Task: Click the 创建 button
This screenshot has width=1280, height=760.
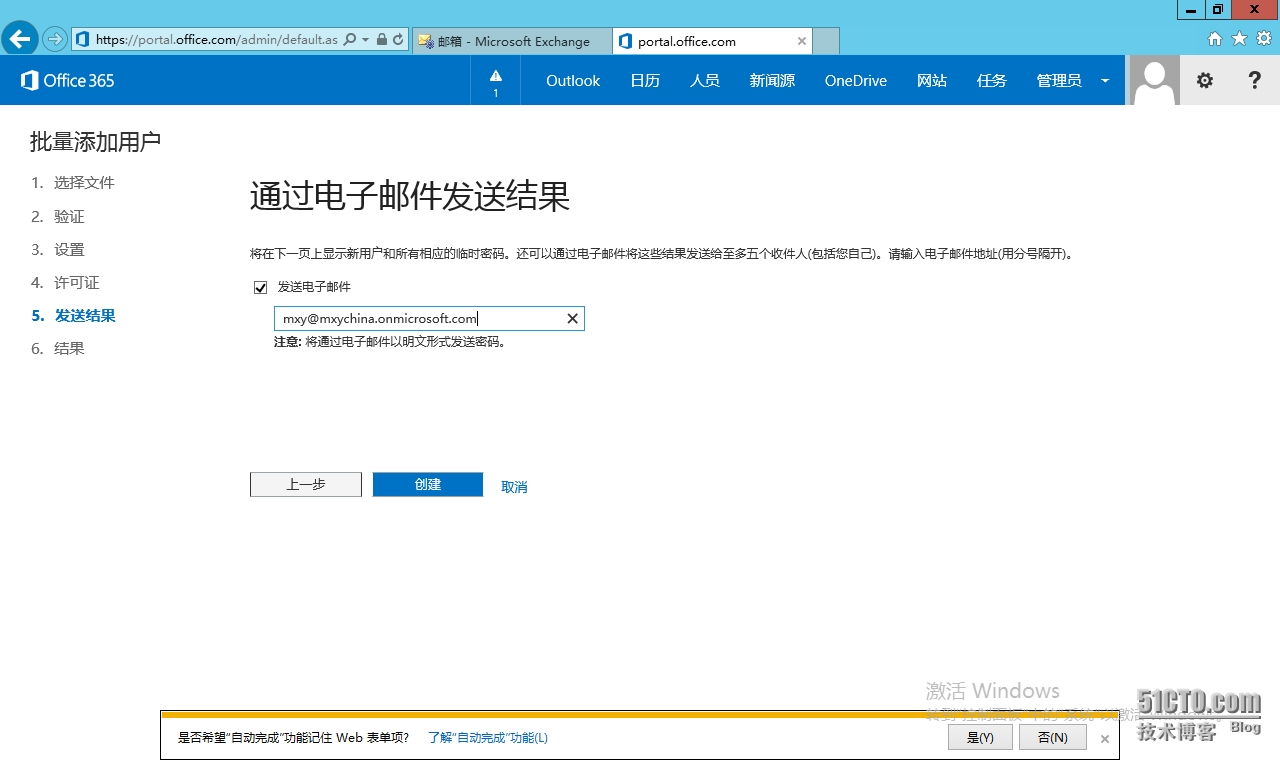Action: click(427, 484)
